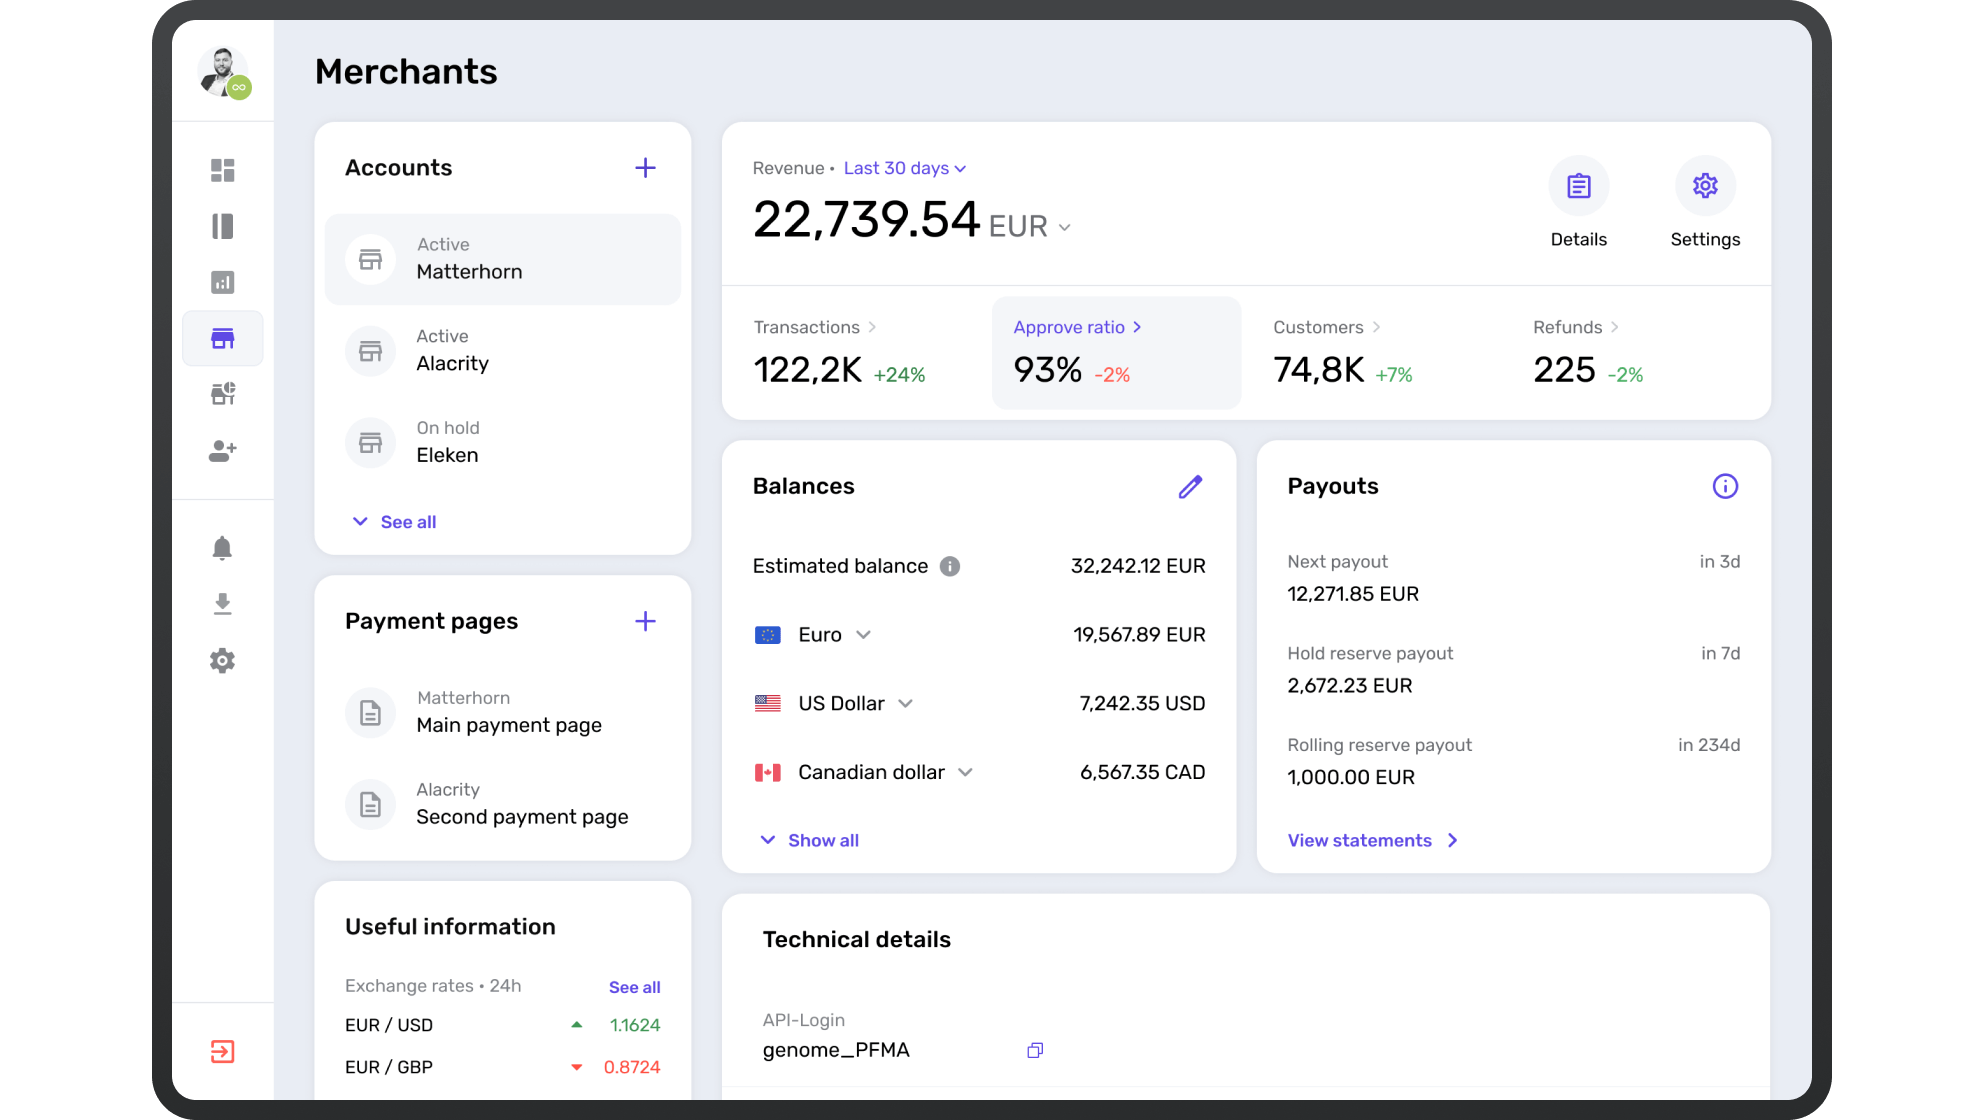Open the dashboard view from the sidebar
Screen dimensions: 1984x1120
(222, 170)
